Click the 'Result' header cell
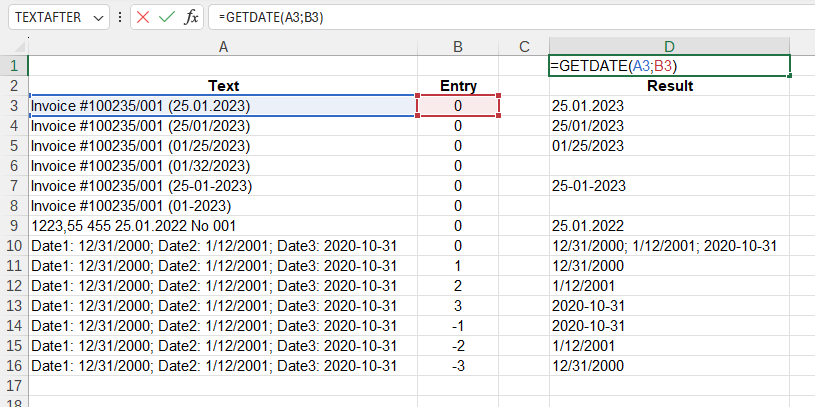Viewport: 815px width, 407px height. (669, 86)
